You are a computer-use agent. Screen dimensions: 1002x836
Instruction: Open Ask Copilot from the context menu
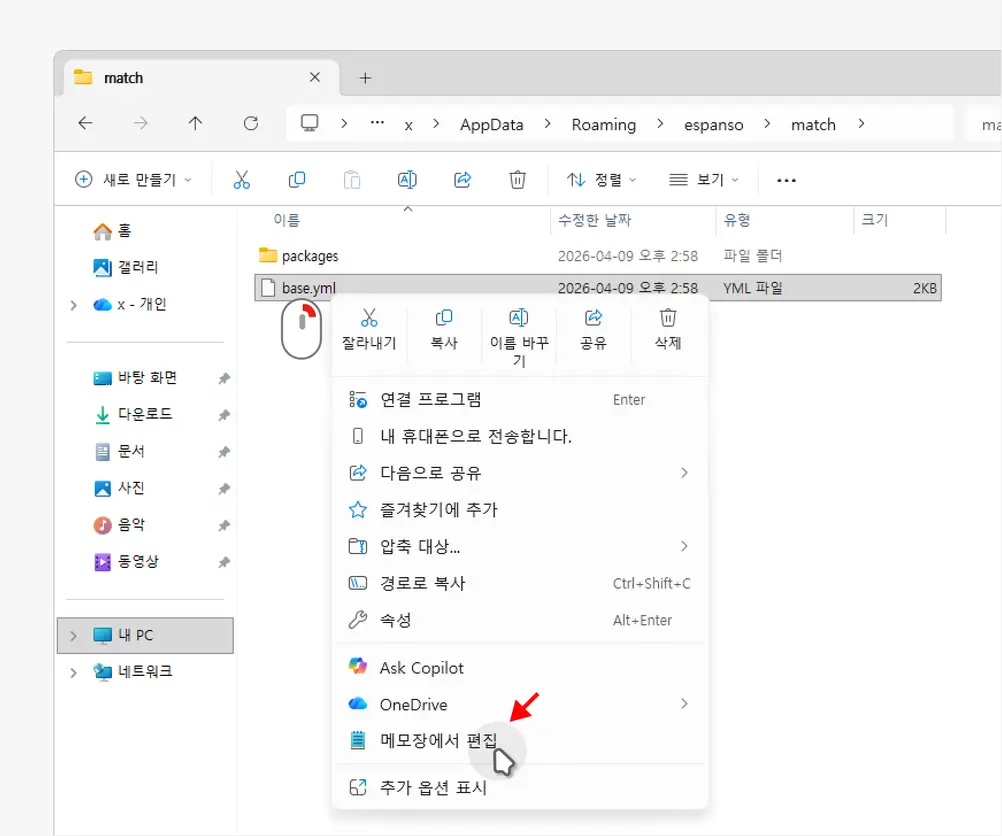click(x=420, y=667)
